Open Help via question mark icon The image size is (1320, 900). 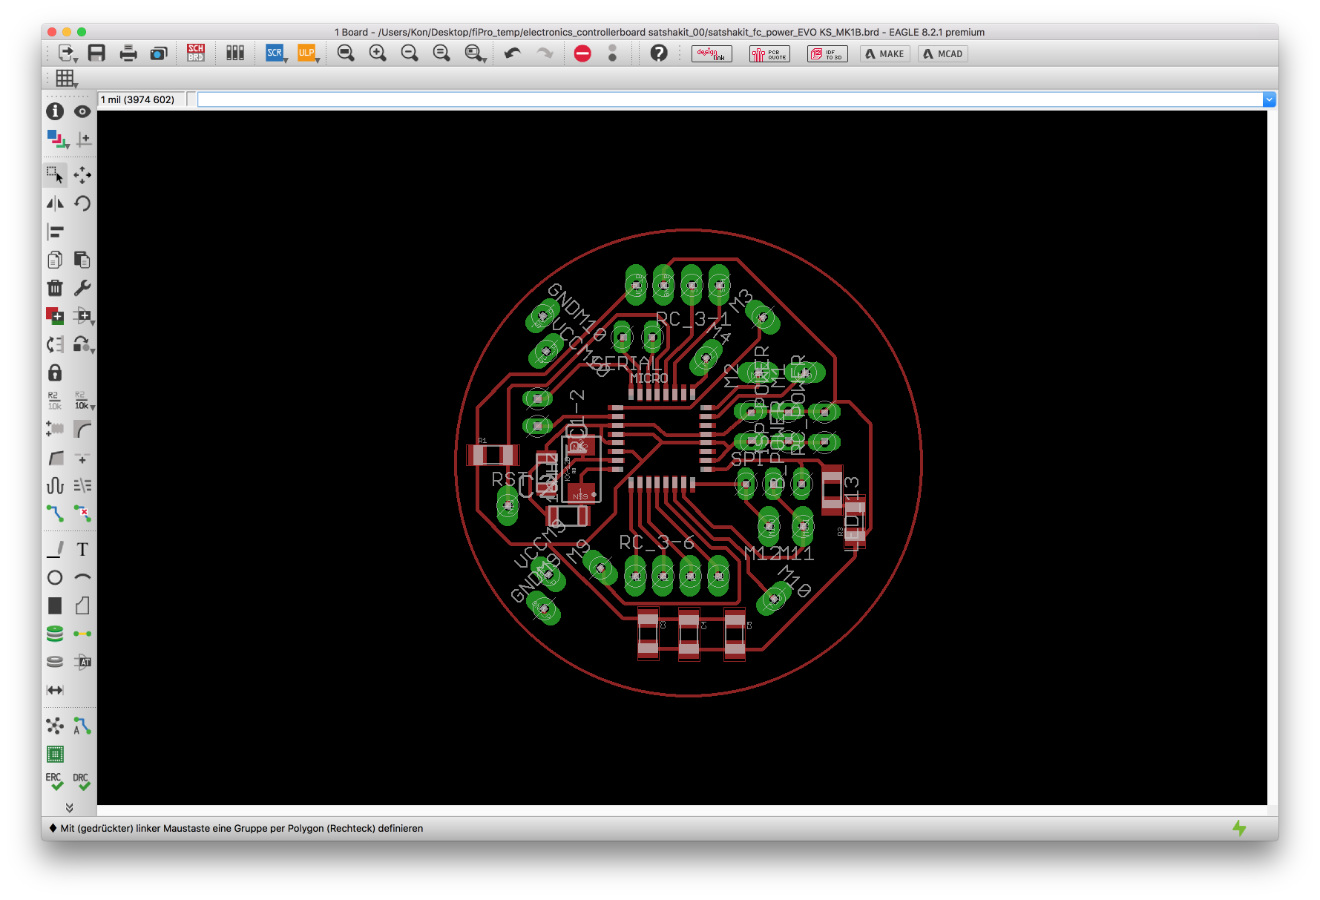659,53
